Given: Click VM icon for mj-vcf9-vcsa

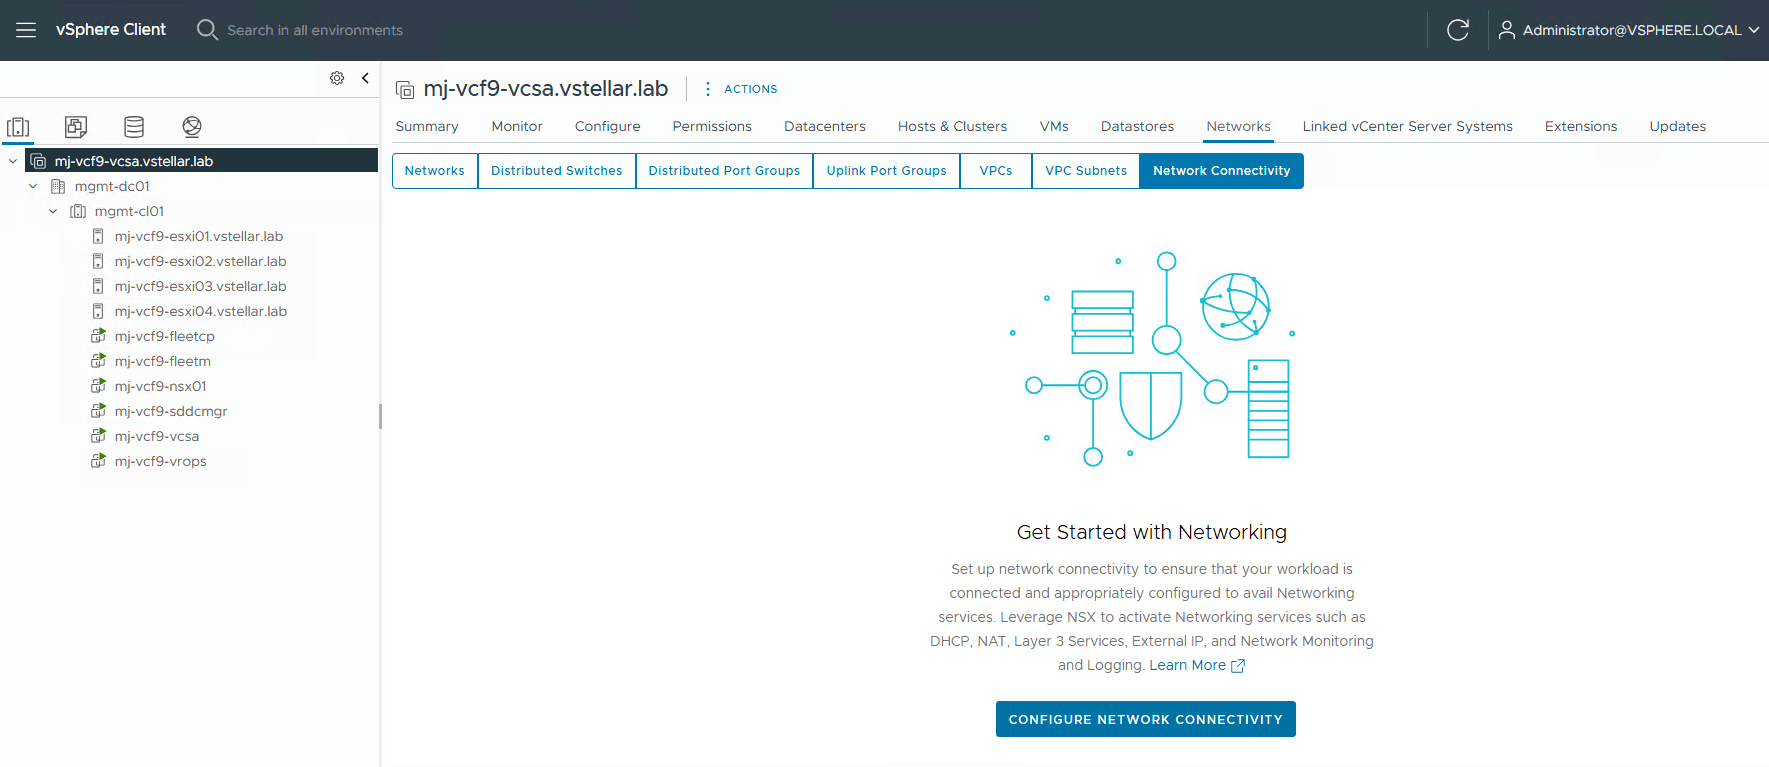Looking at the screenshot, I should point(98,436).
